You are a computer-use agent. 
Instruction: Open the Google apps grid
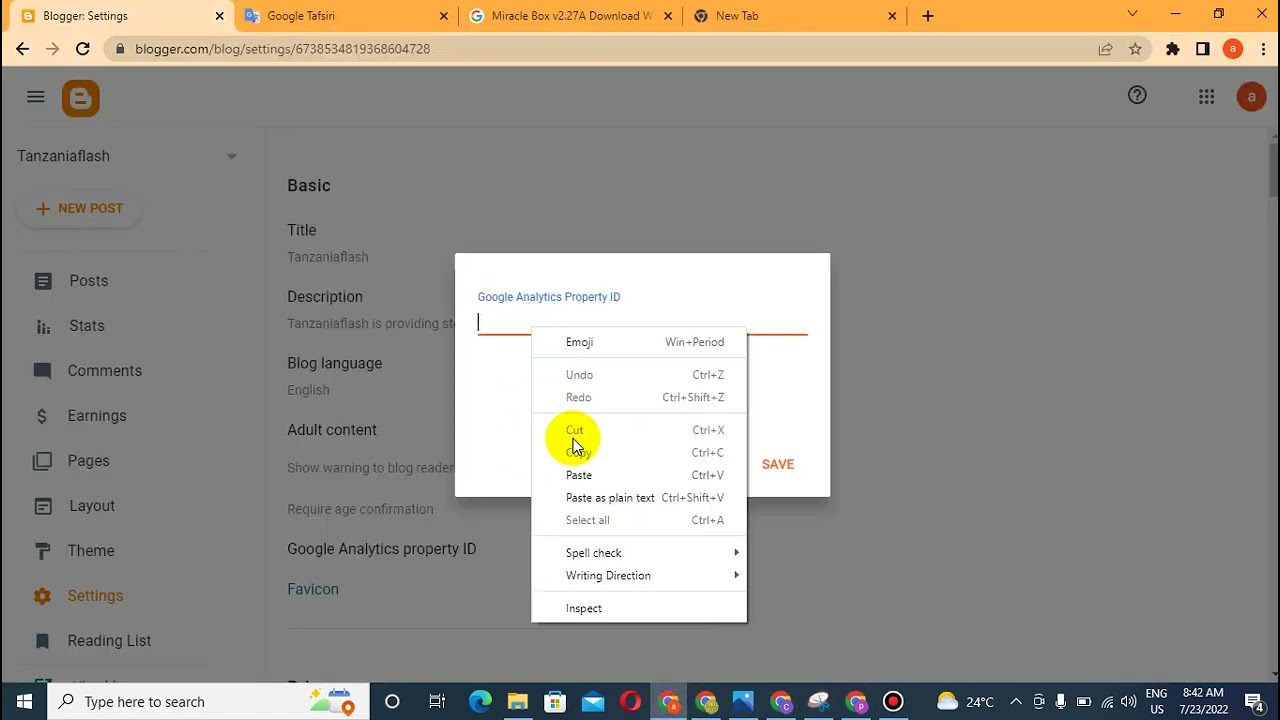coord(1206,97)
